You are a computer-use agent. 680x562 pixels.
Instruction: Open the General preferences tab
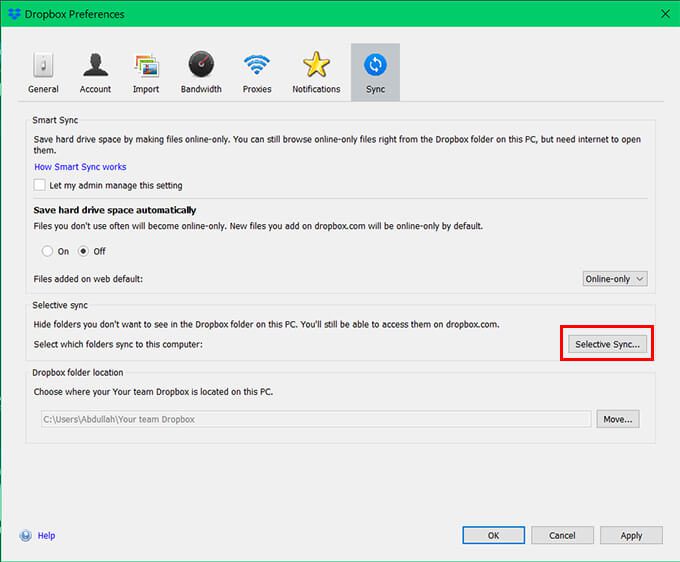click(x=43, y=72)
